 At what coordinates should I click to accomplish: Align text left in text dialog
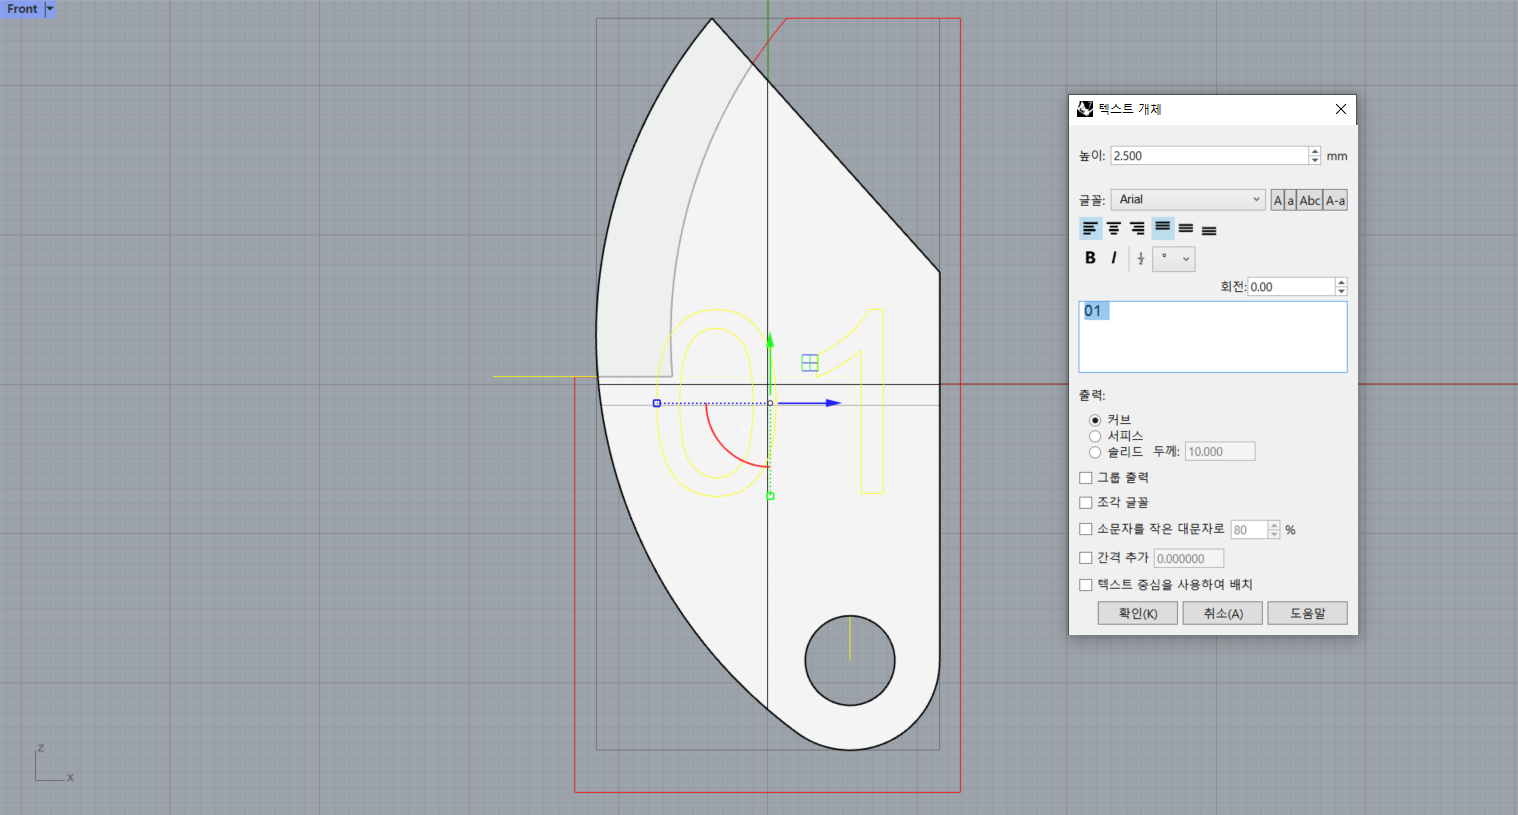coord(1090,229)
